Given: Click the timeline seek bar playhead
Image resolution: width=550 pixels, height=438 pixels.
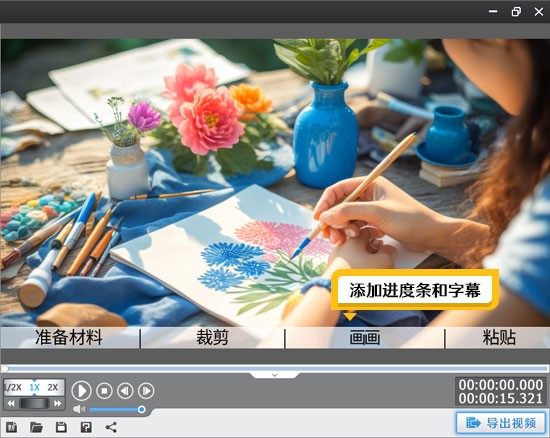Looking at the screenshot, I should coord(4,368).
